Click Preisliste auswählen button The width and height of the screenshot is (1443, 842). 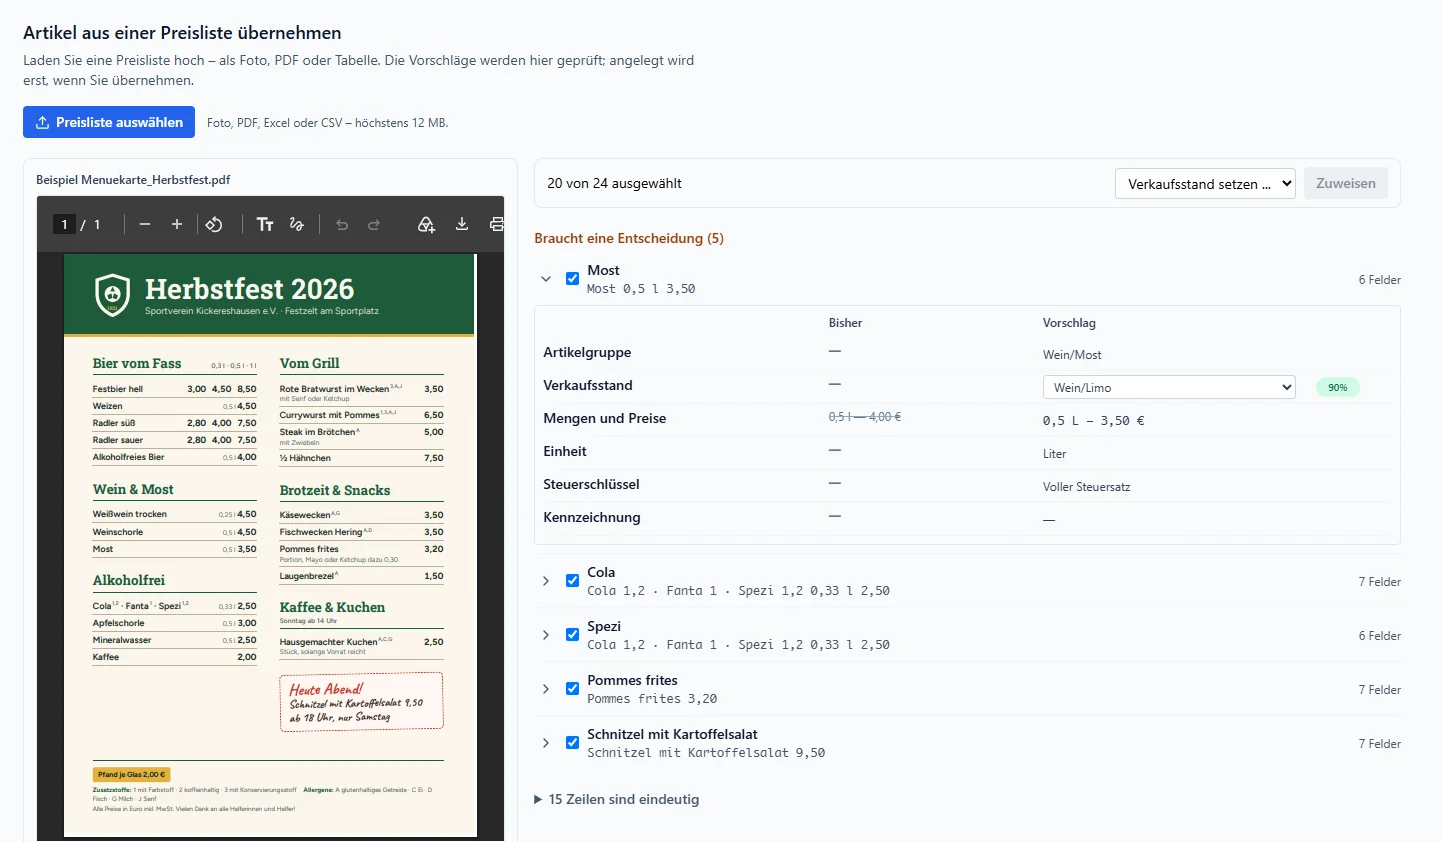pos(109,122)
